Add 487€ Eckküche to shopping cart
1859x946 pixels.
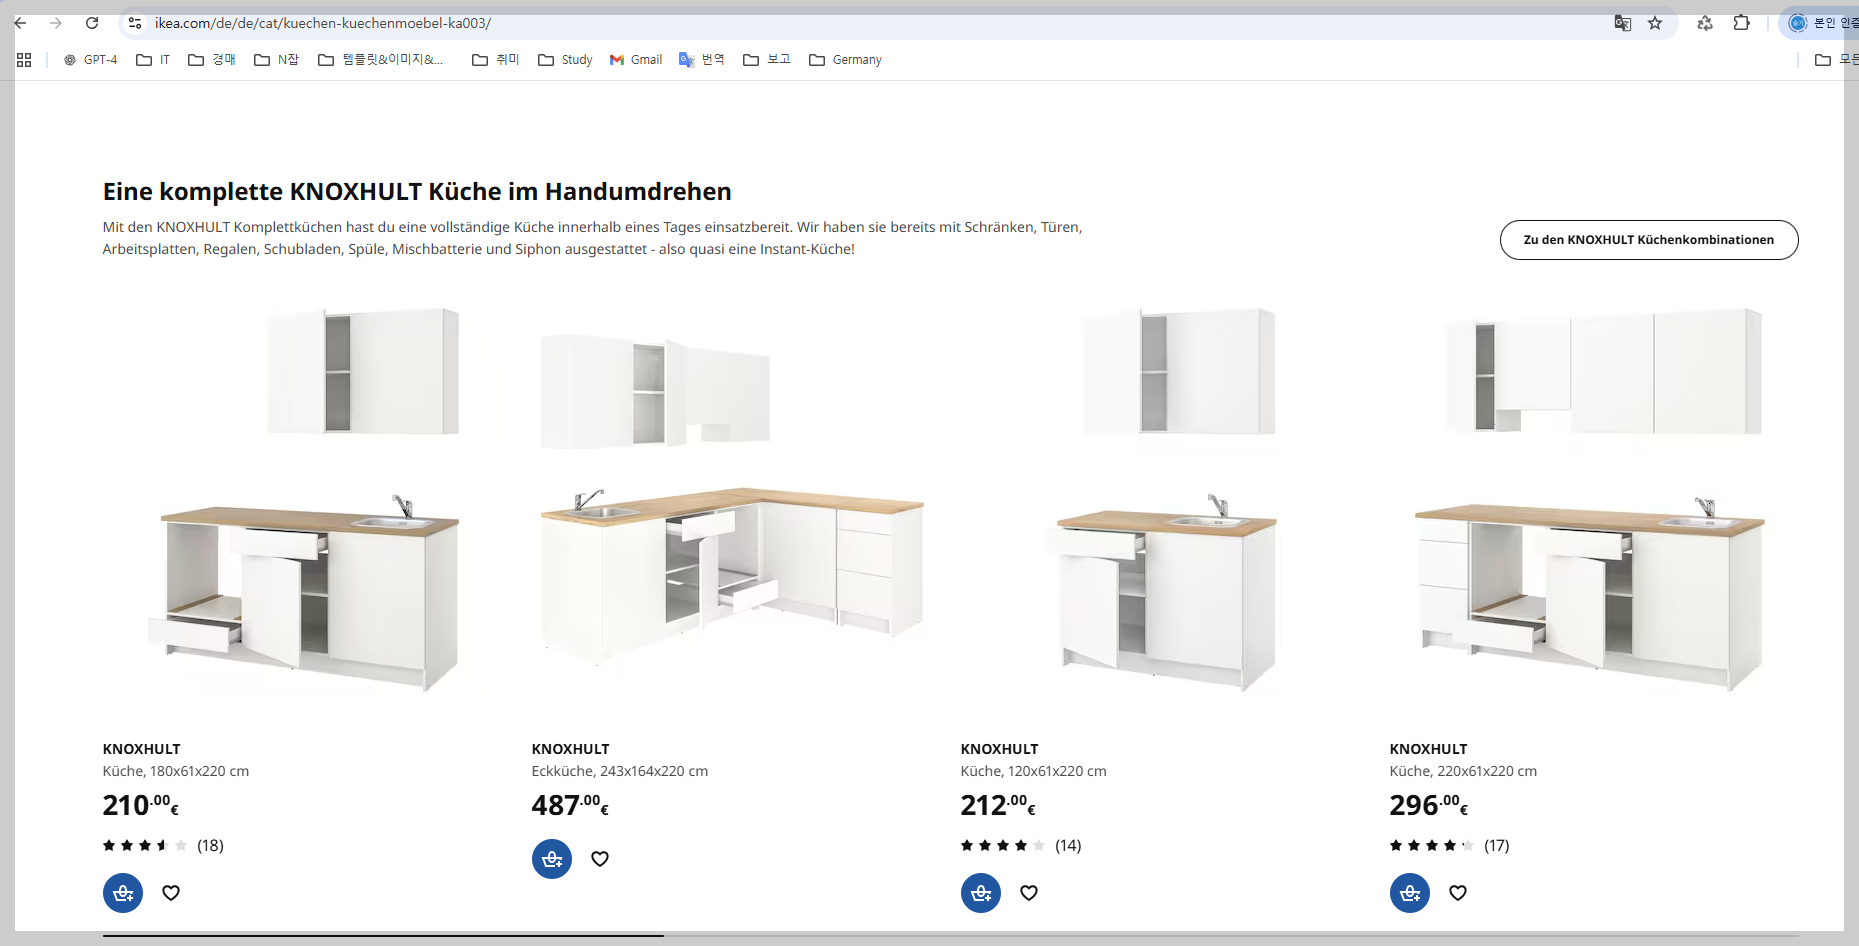click(552, 859)
